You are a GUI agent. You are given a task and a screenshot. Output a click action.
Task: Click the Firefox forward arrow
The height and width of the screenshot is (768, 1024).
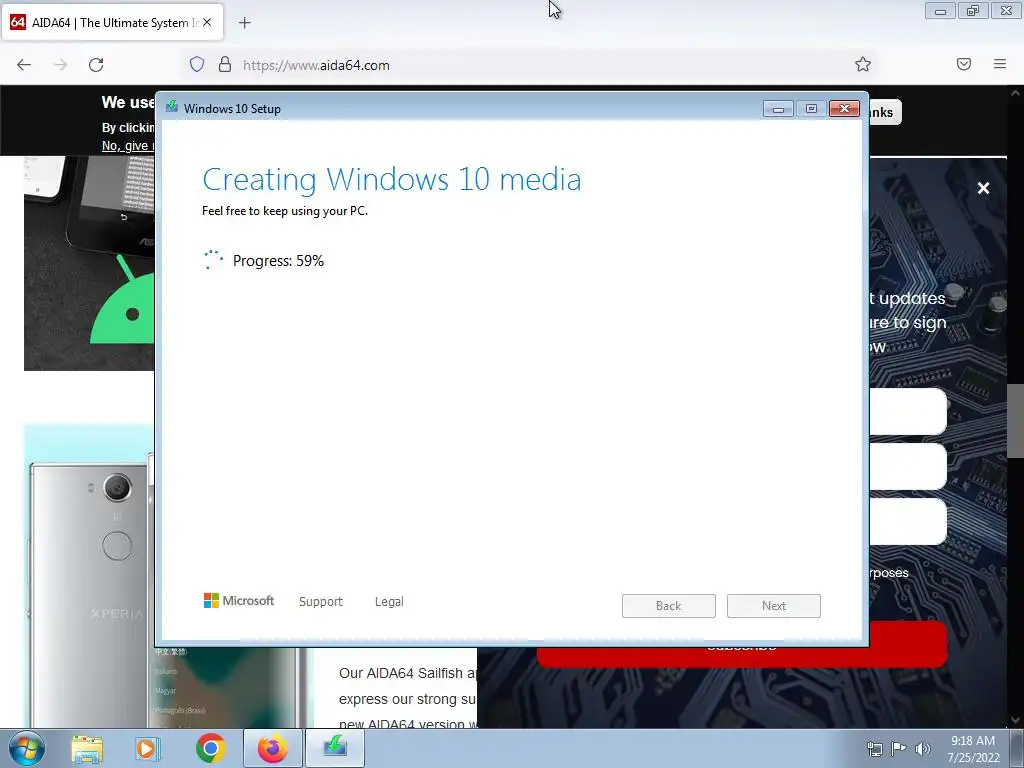[60, 65]
